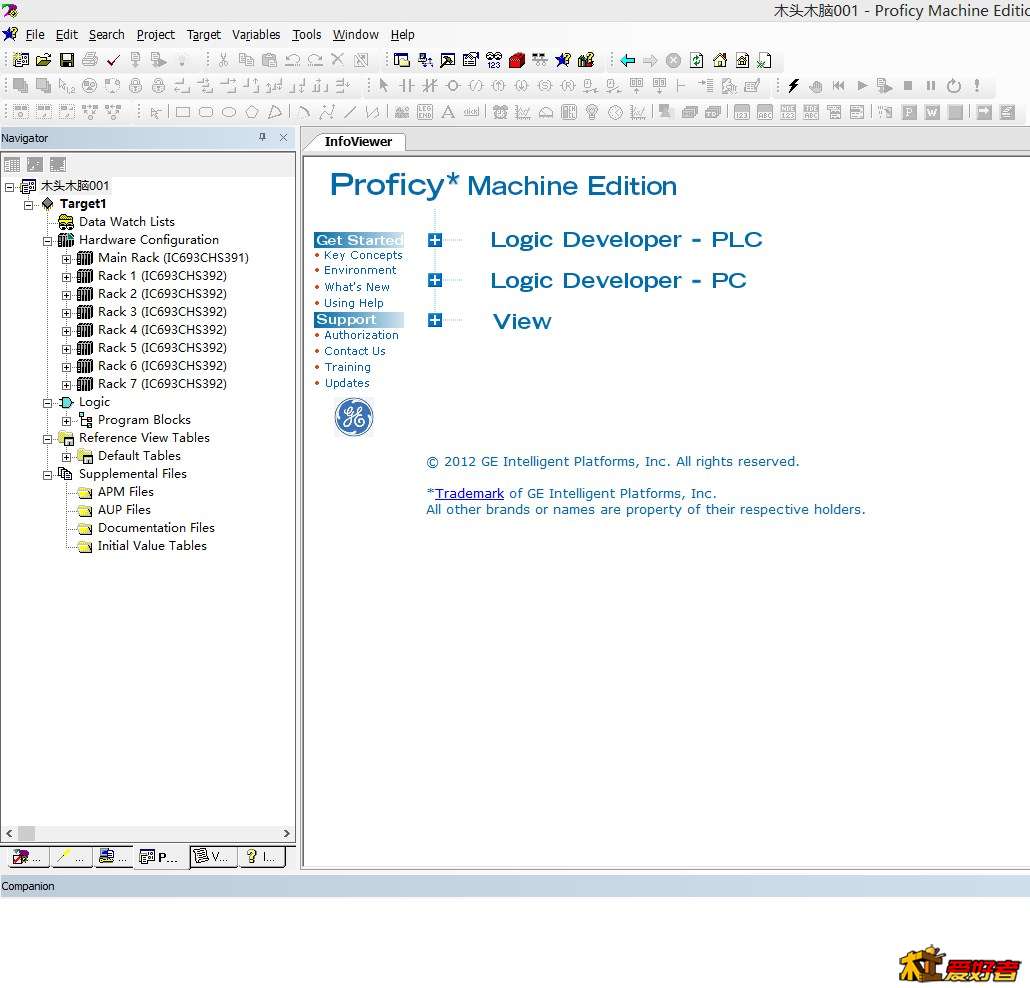Collapse the Target1 node
The height and width of the screenshot is (988, 1030).
pos(28,205)
